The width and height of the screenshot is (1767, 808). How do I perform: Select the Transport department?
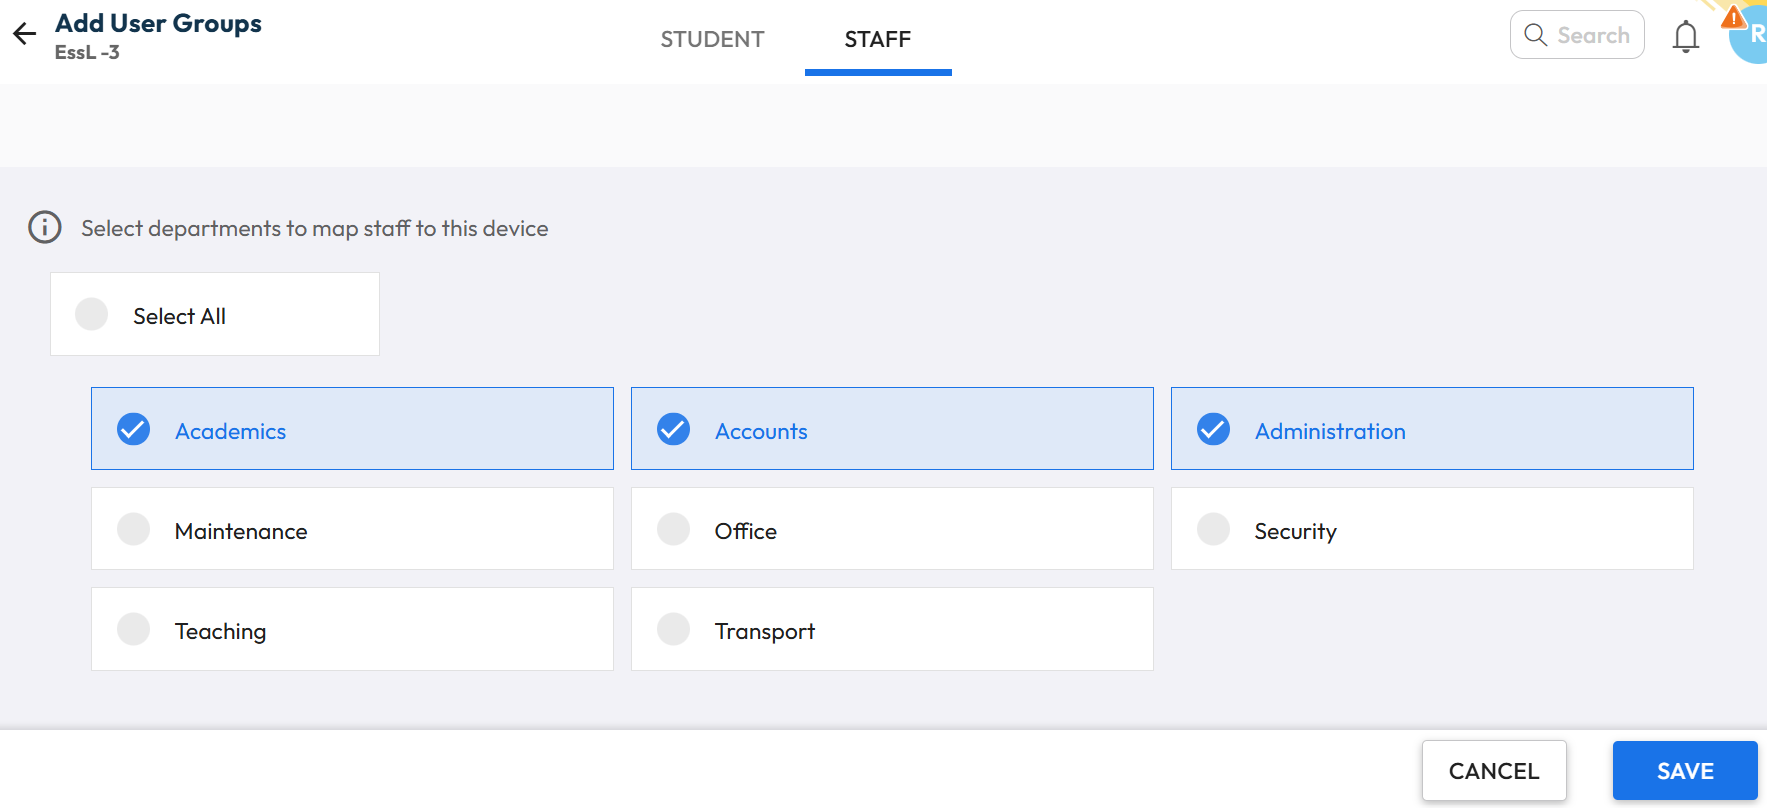click(674, 629)
